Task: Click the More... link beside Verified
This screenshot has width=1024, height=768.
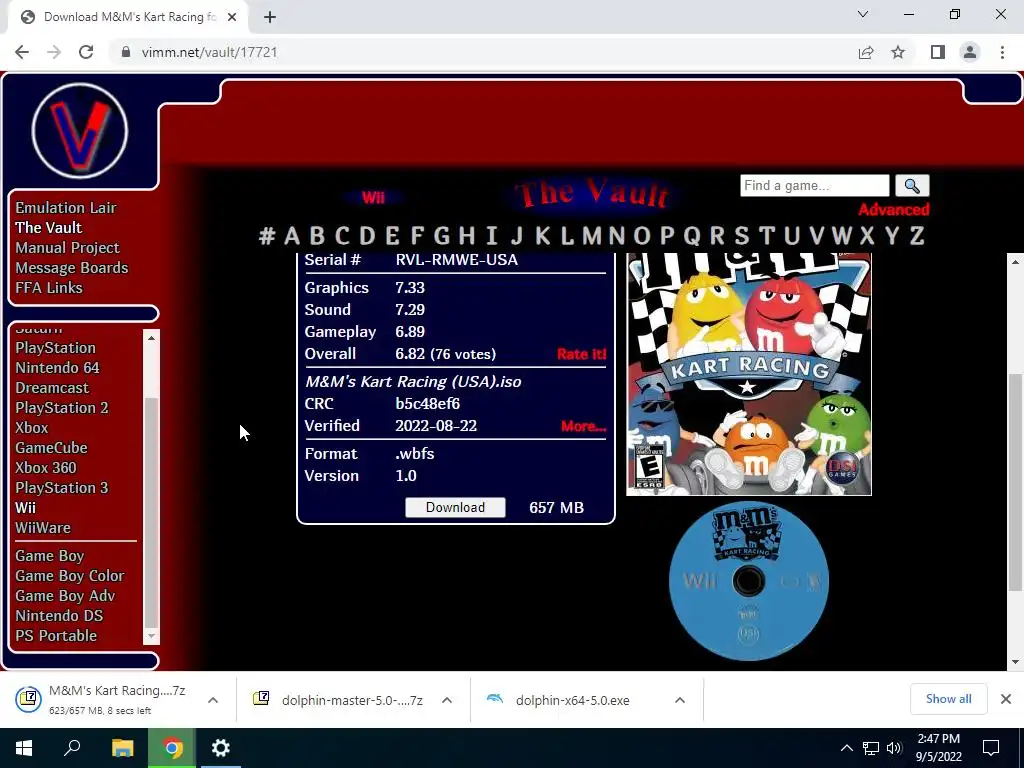Action: (x=583, y=426)
